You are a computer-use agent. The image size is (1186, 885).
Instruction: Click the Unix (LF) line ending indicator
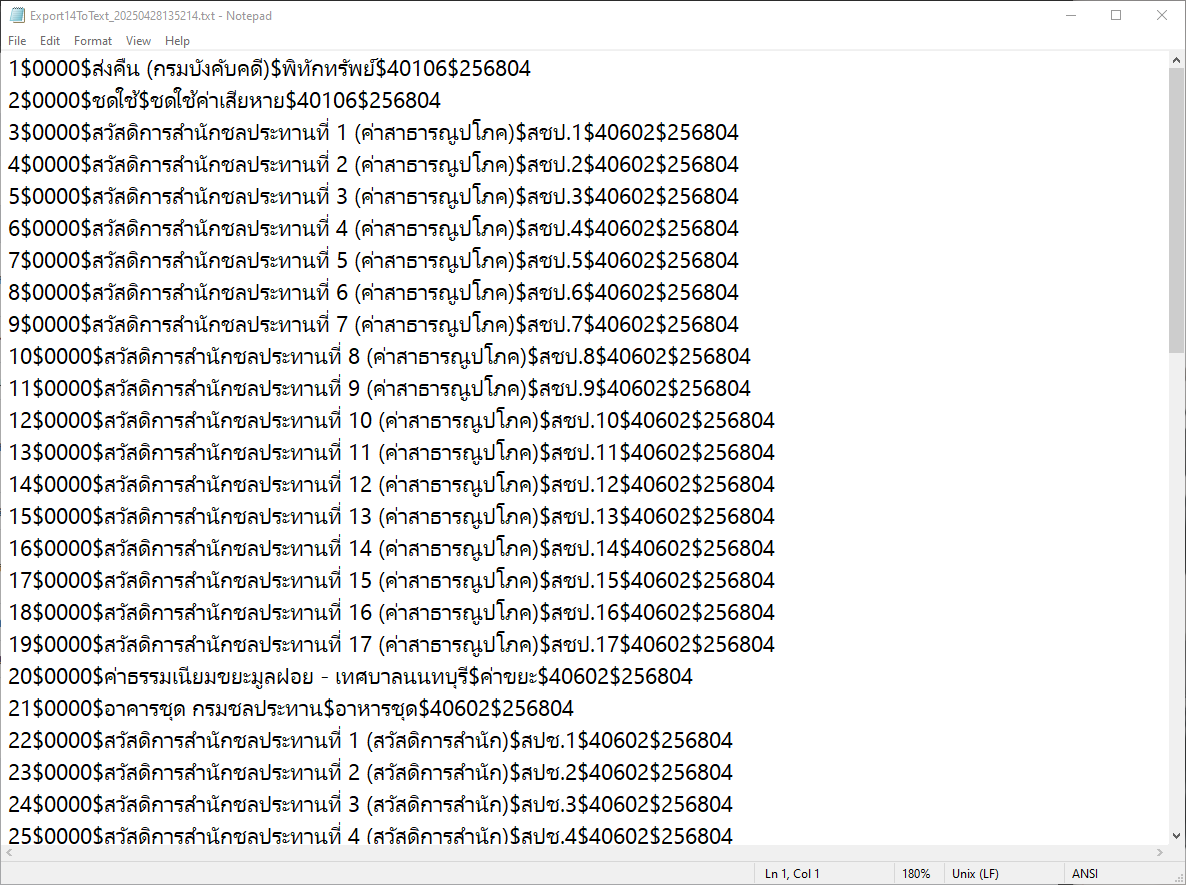[x=975, y=874]
